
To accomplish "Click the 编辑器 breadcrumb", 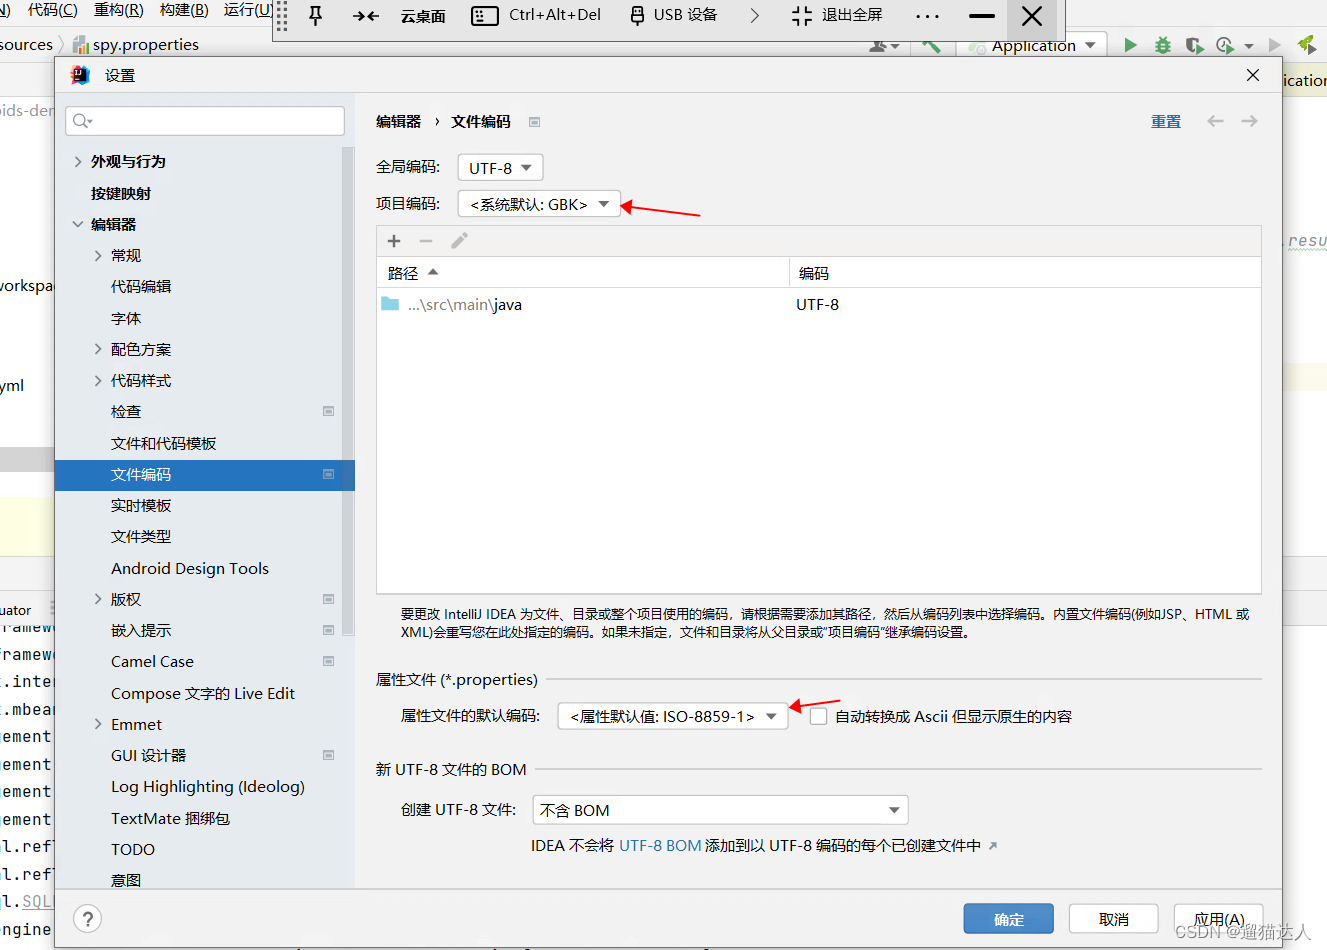I will click(398, 121).
